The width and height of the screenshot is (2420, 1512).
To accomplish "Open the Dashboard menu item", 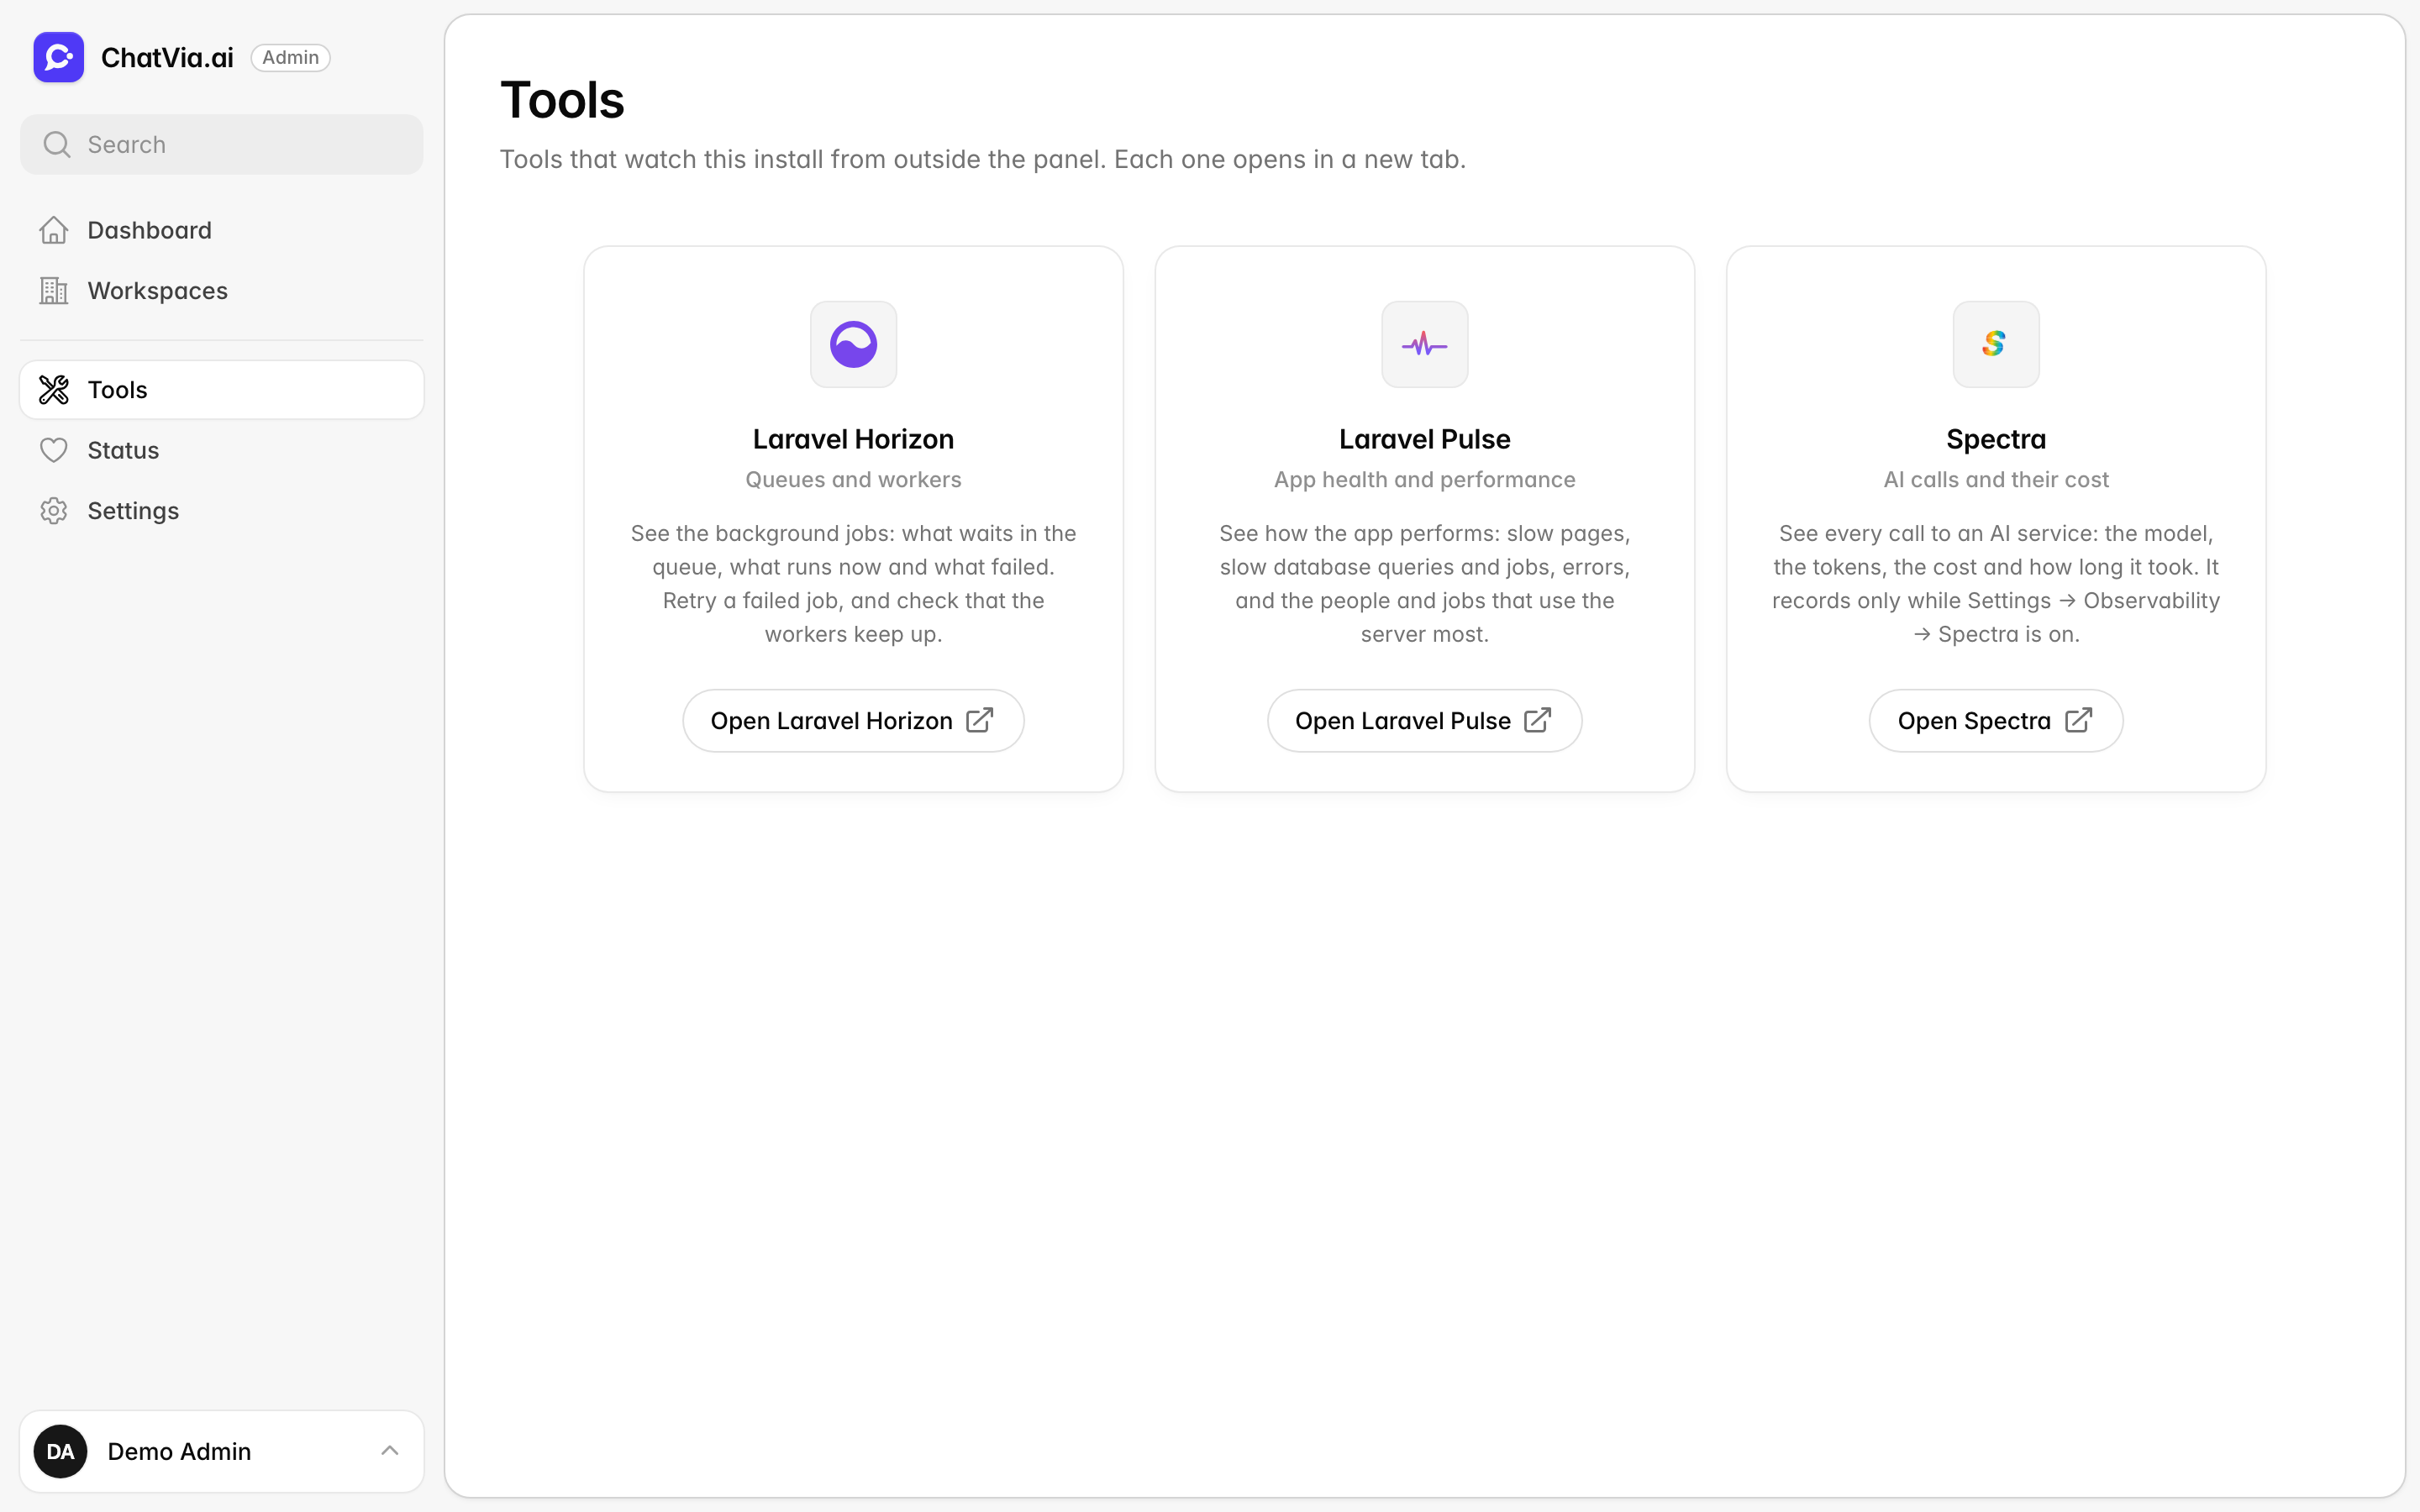I will (x=222, y=230).
